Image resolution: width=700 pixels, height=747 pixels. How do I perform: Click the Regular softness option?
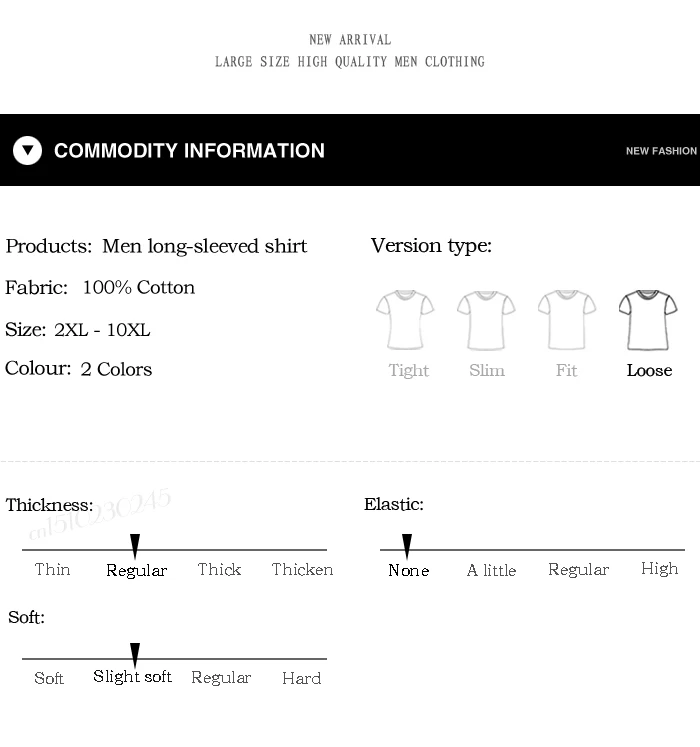coord(221,678)
